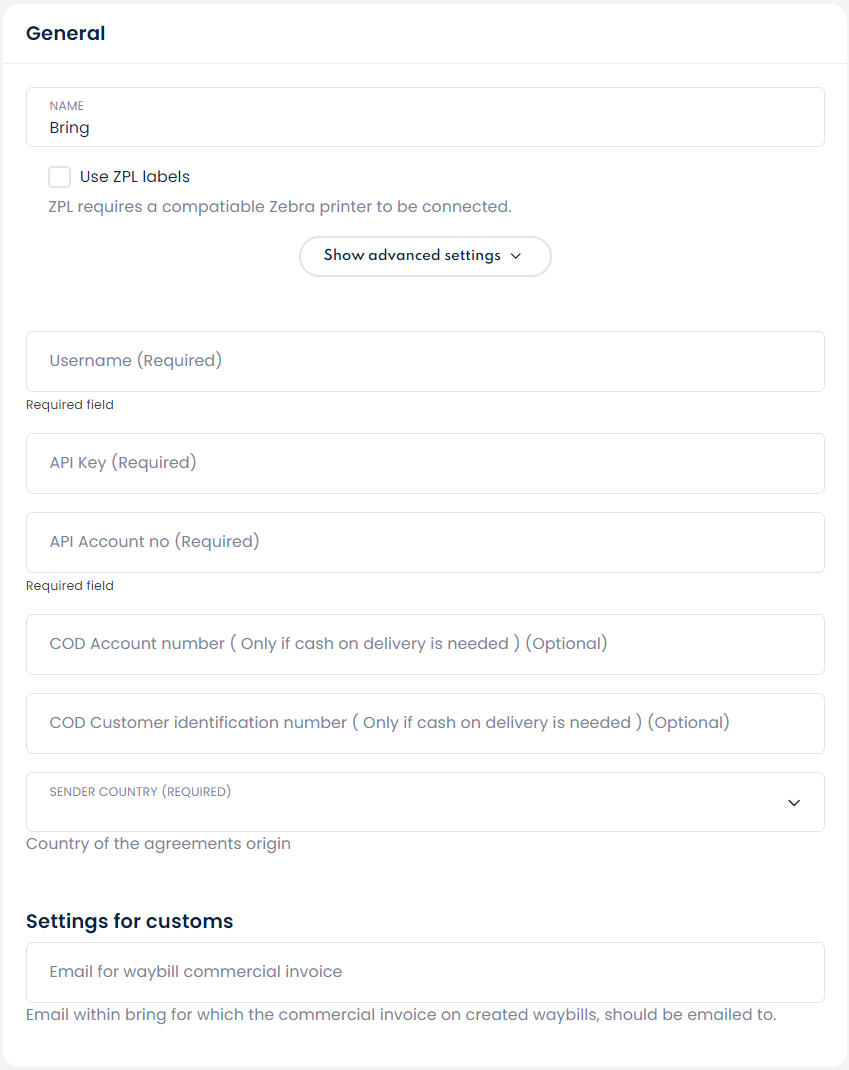Select COD Customer identification number field
The image size is (849, 1070).
pyautogui.click(x=425, y=723)
